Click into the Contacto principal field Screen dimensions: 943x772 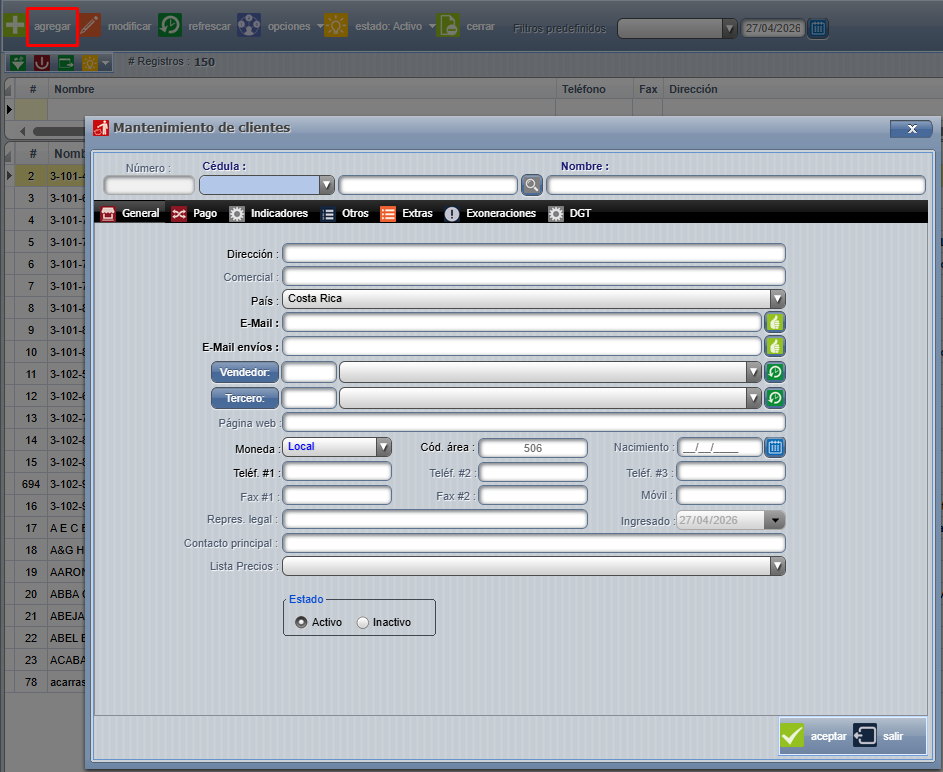[534, 544]
